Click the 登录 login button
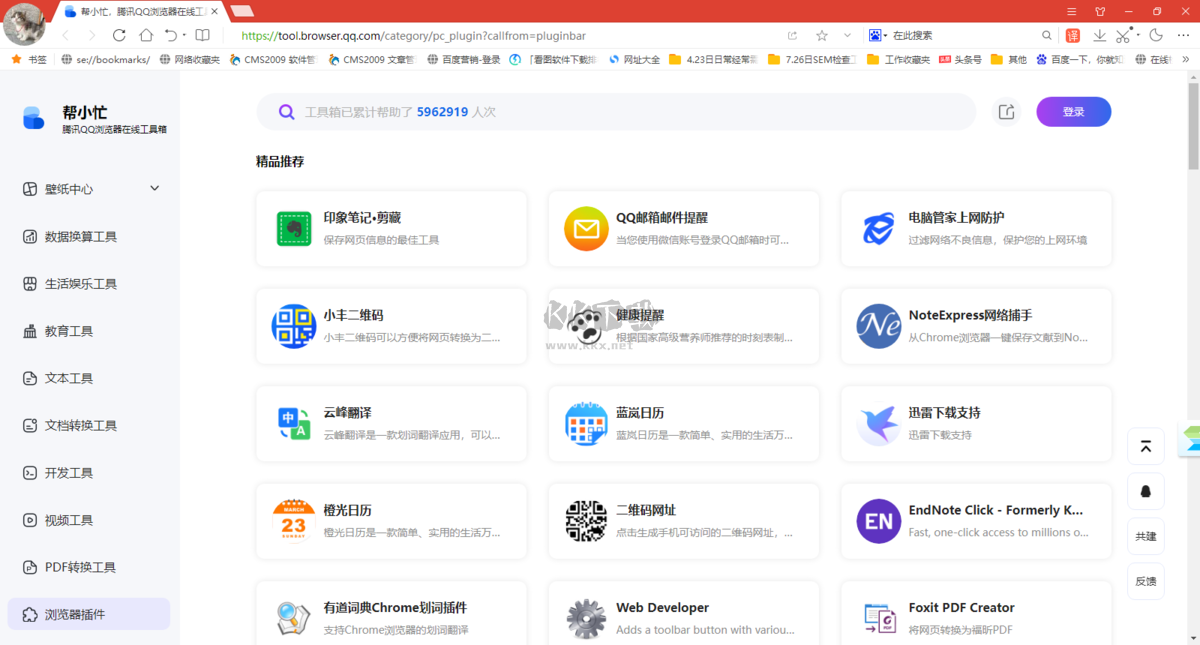Viewport: 1200px width, 645px height. [1073, 111]
